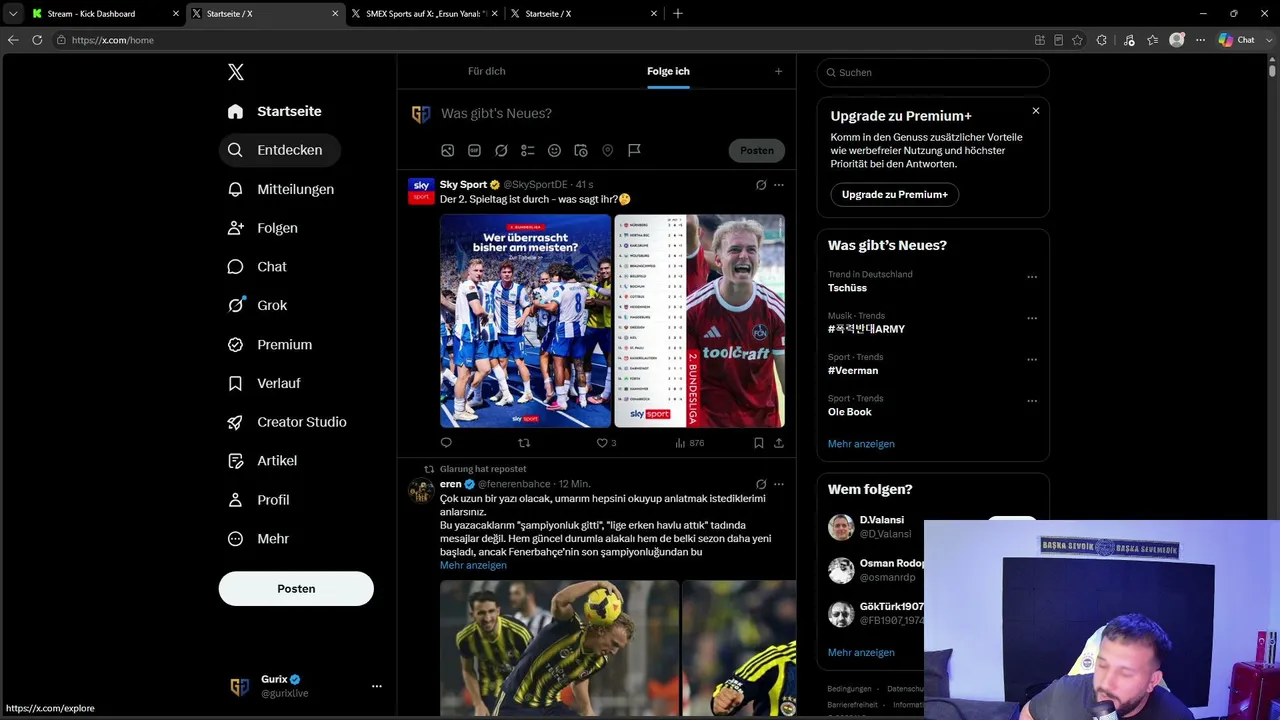Click the X logo above Startseite
This screenshot has height=720, width=1280.
pos(236,72)
